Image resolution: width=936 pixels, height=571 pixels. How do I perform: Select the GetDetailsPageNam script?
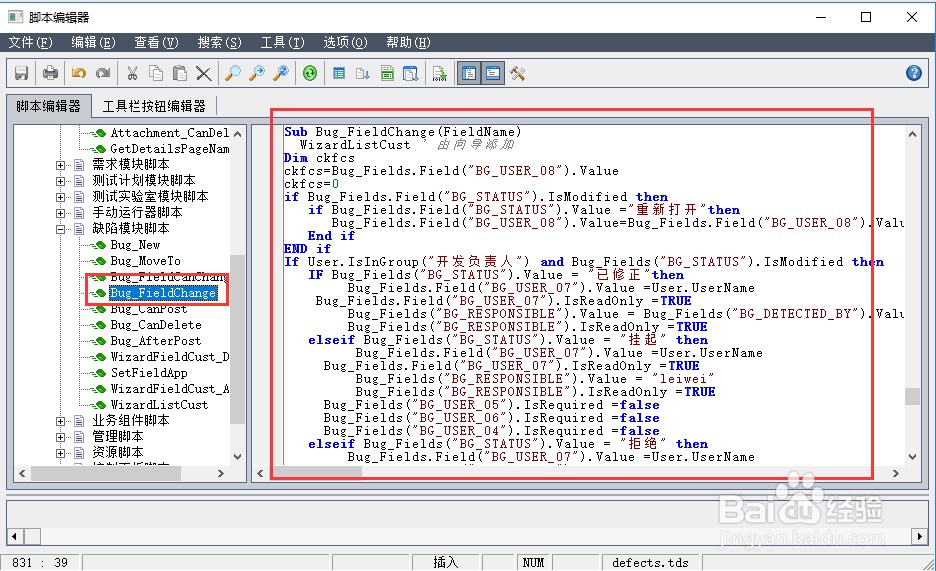169,149
